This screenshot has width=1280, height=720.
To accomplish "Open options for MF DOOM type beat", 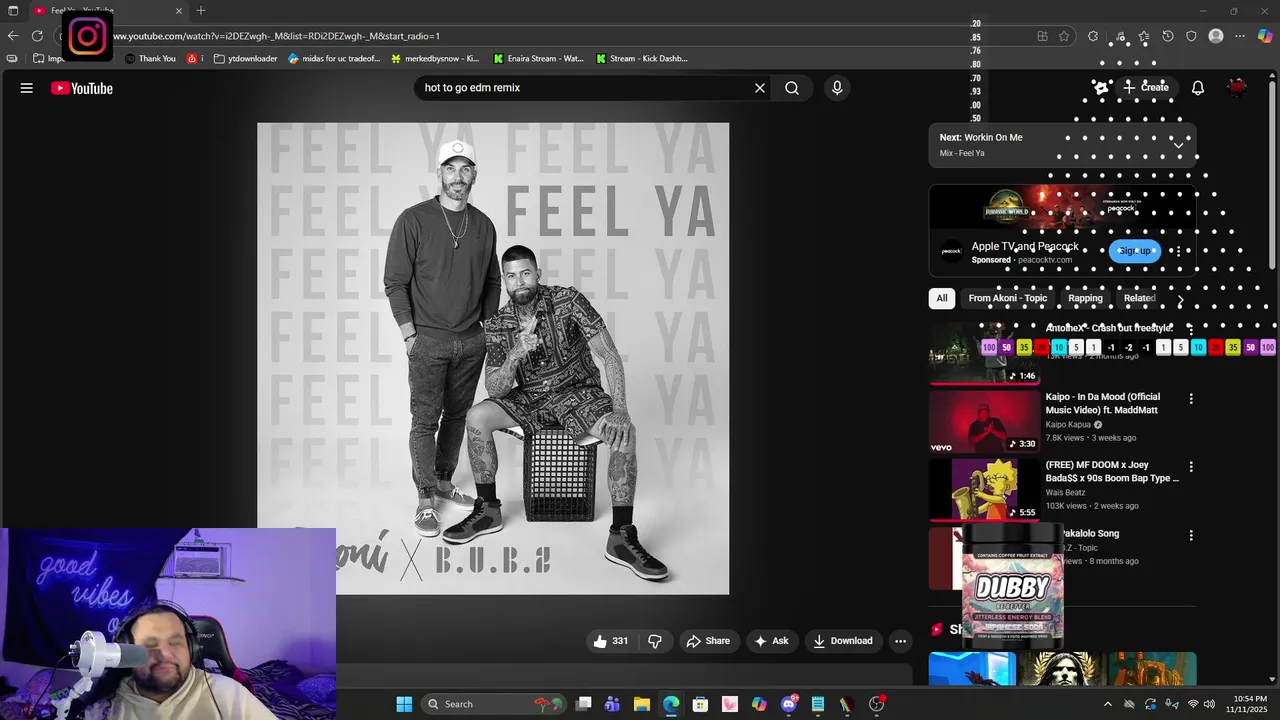I will (x=1190, y=467).
